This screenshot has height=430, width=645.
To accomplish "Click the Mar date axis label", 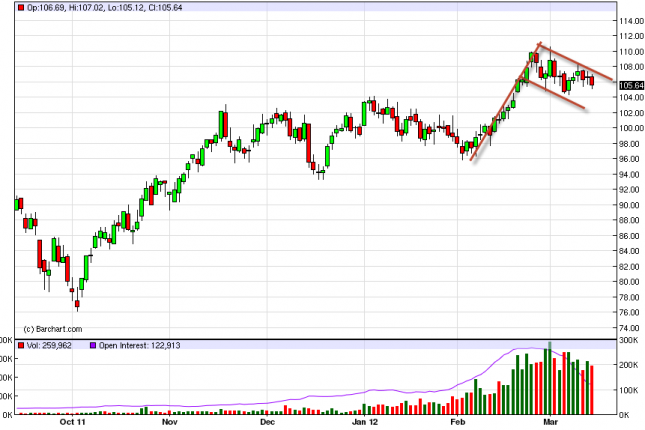I will pyautogui.click(x=550, y=422).
